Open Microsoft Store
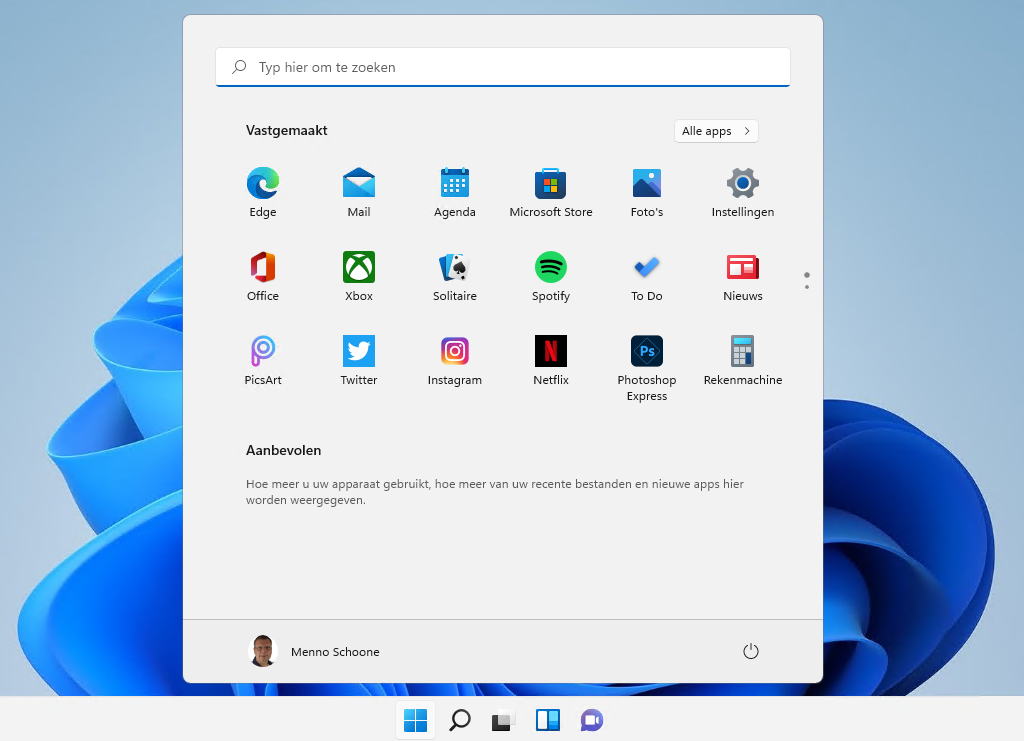This screenshot has height=741, width=1024. click(x=551, y=193)
